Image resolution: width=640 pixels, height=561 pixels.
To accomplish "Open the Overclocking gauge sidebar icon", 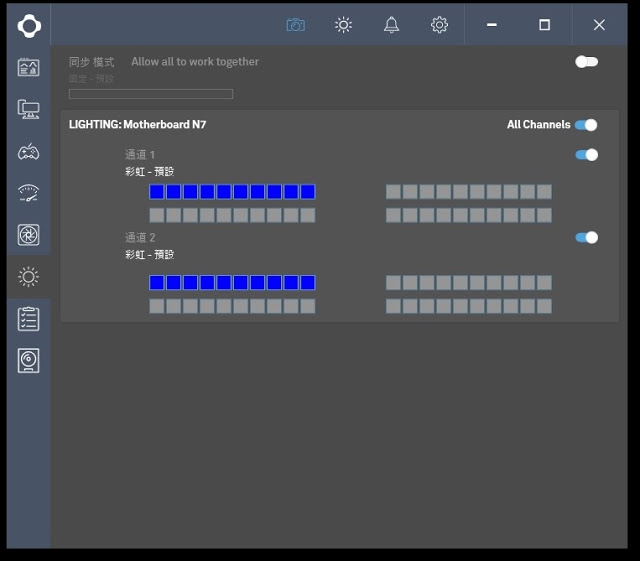I will pyautogui.click(x=29, y=194).
